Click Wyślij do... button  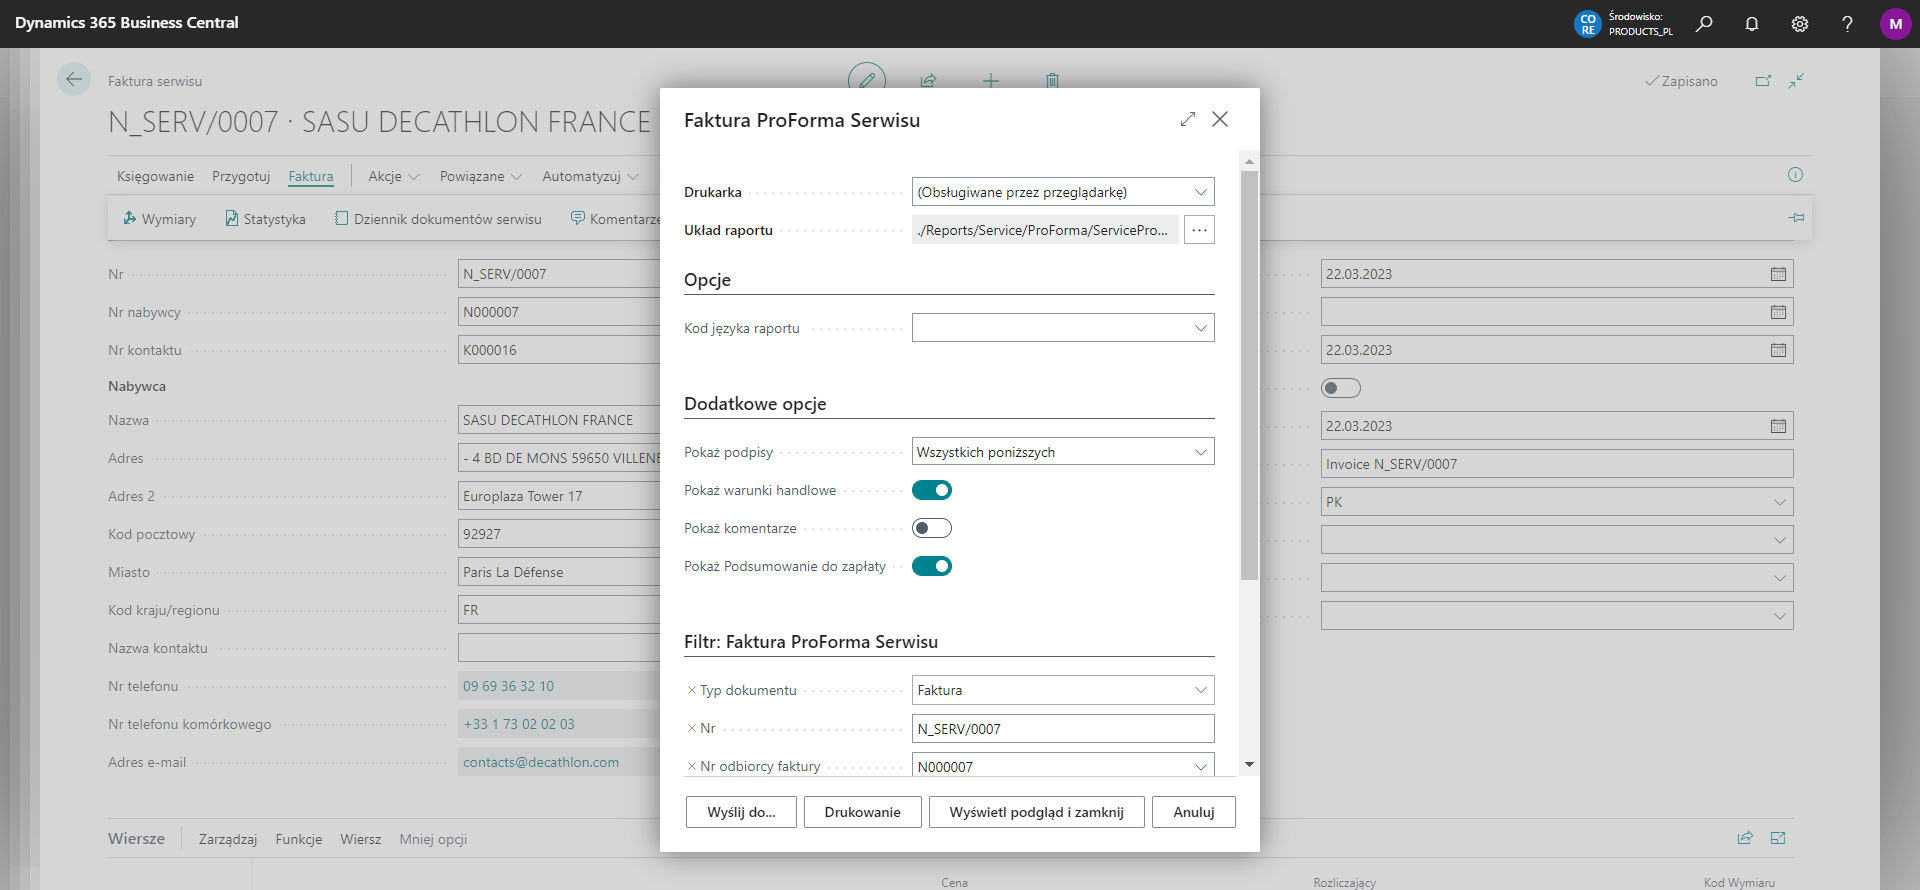[741, 812]
